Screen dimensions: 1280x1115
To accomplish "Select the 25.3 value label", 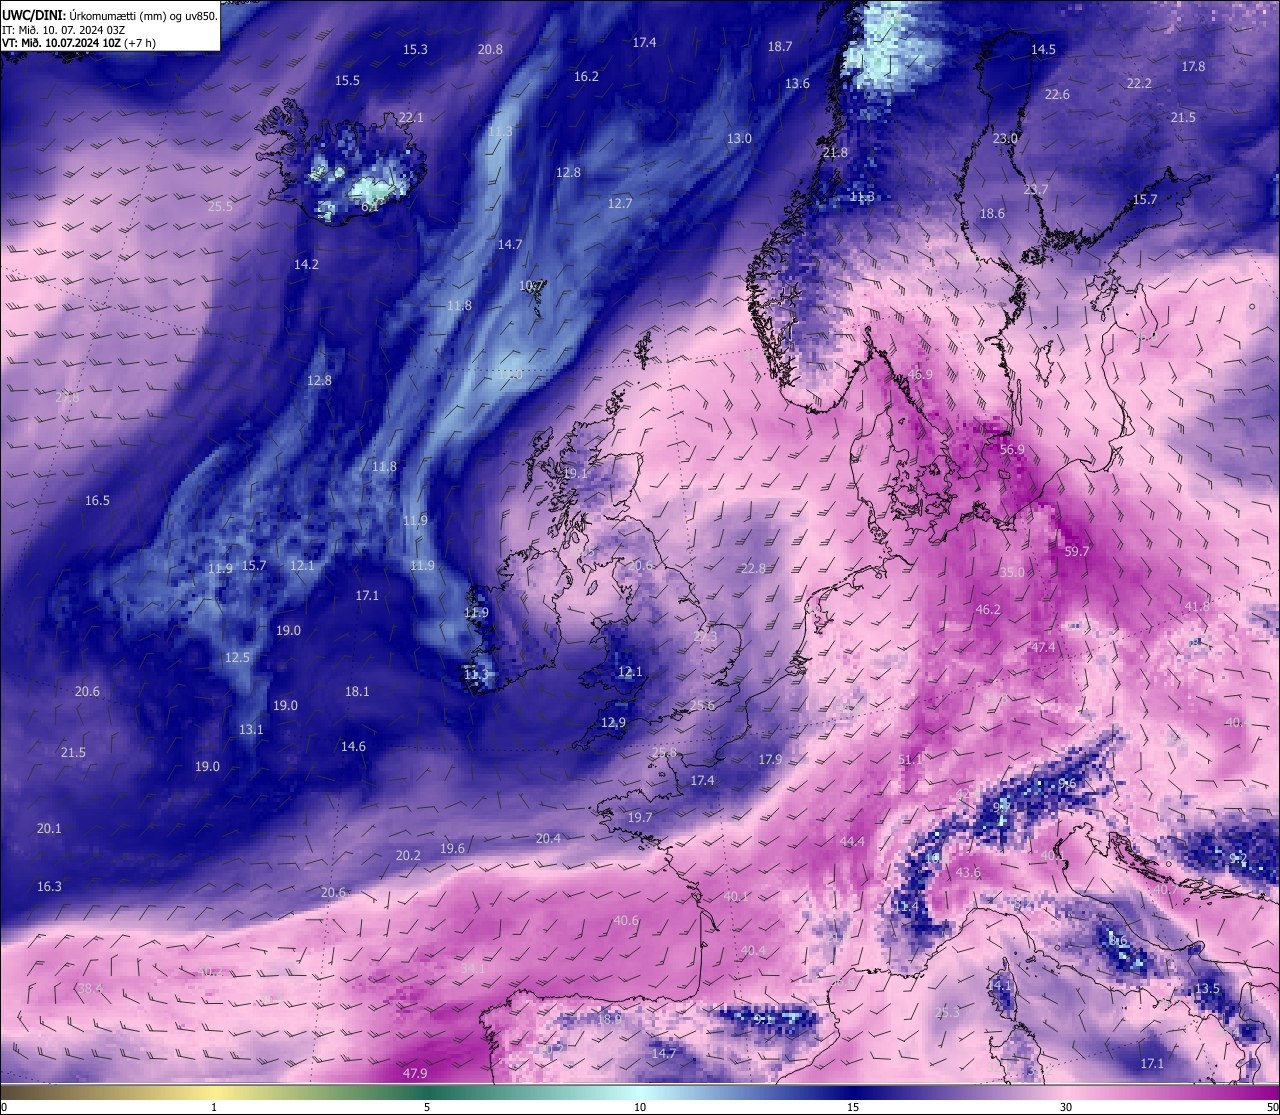I will 947,1013.
